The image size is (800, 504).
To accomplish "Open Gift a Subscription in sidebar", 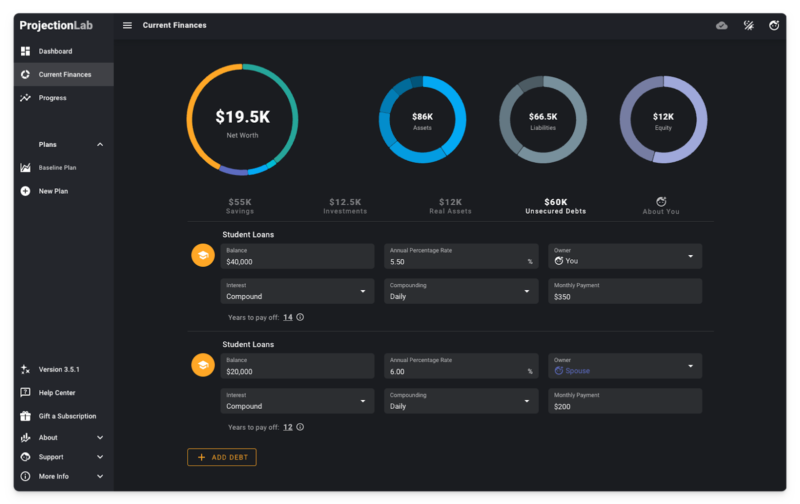I will [67, 416].
